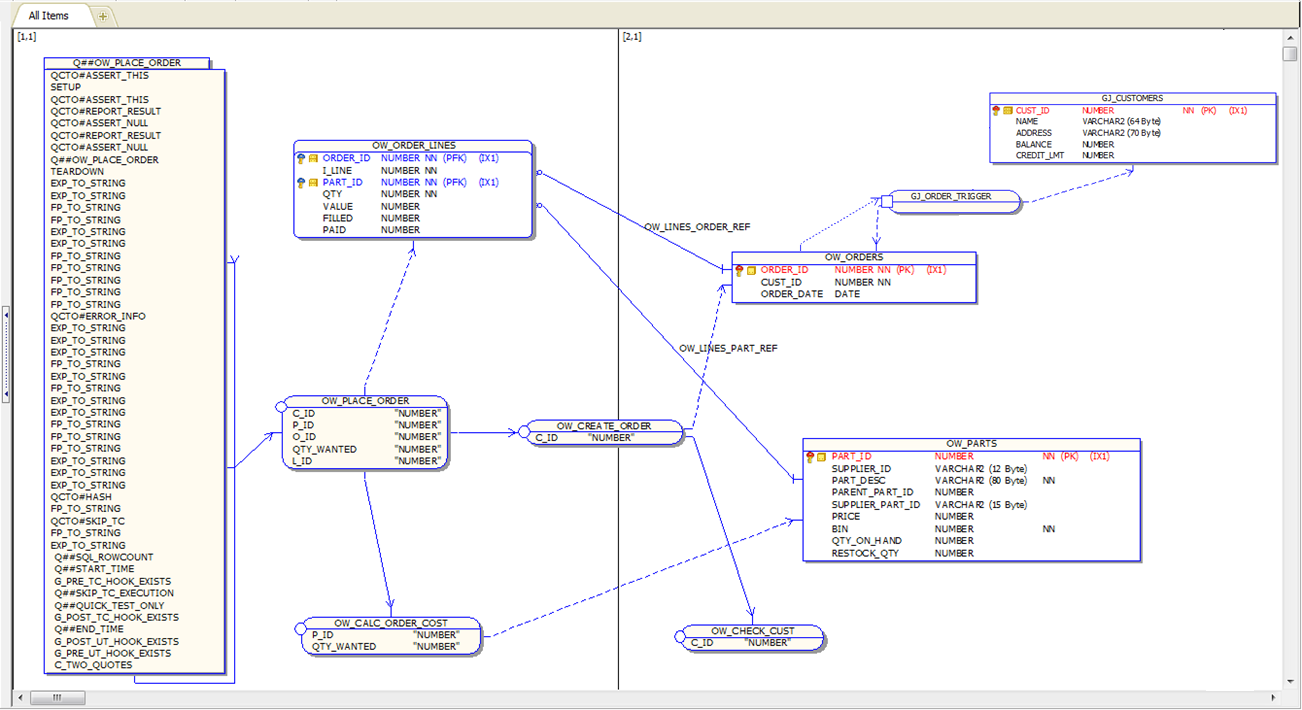Click SUPPLIER_PART_ID column in OW_PARTS
1302x710 pixels.
[x=876, y=504]
